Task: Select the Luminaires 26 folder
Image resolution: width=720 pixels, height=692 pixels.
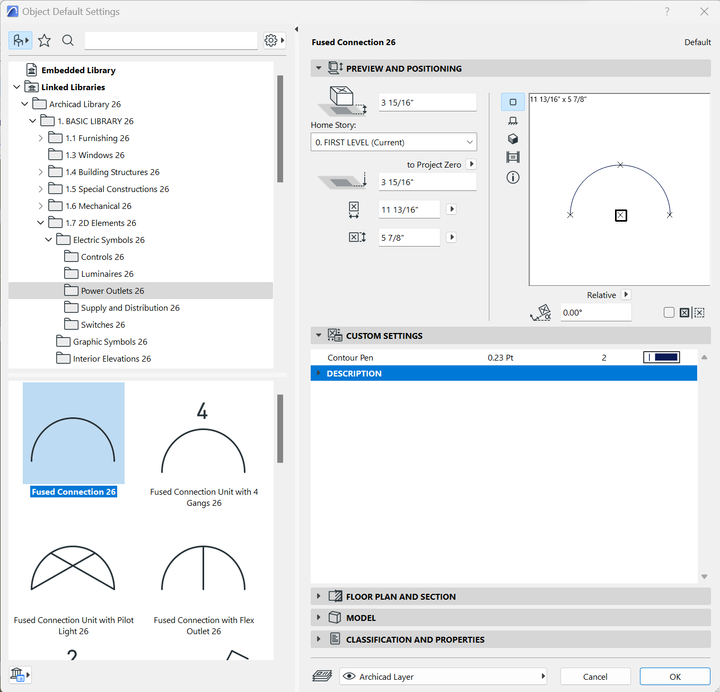Action: 107,274
